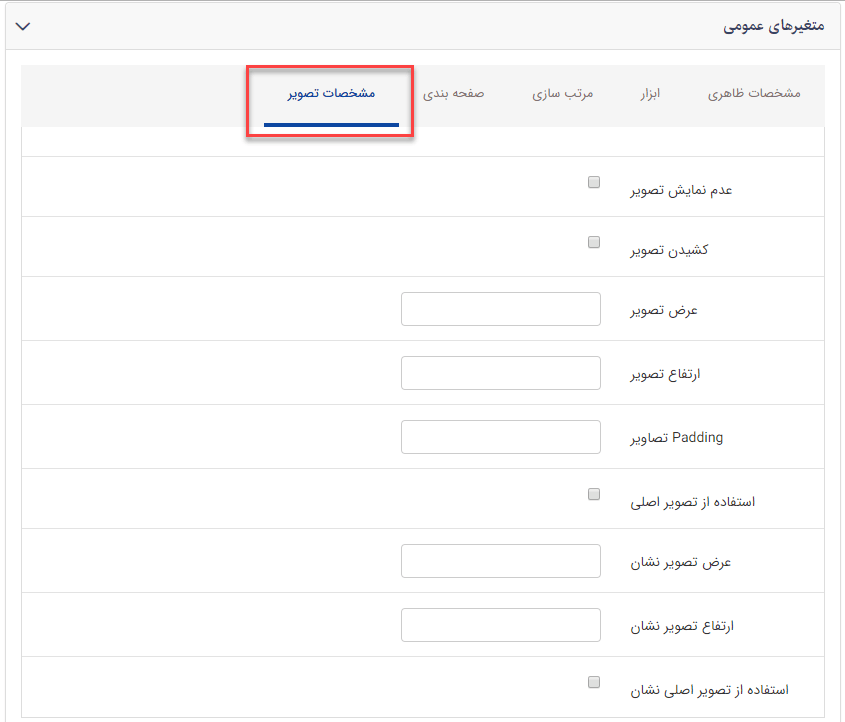Screen dimensions: 845x722
Task: Click the عرض تصویر input field
Action: [x=500, y=309]
